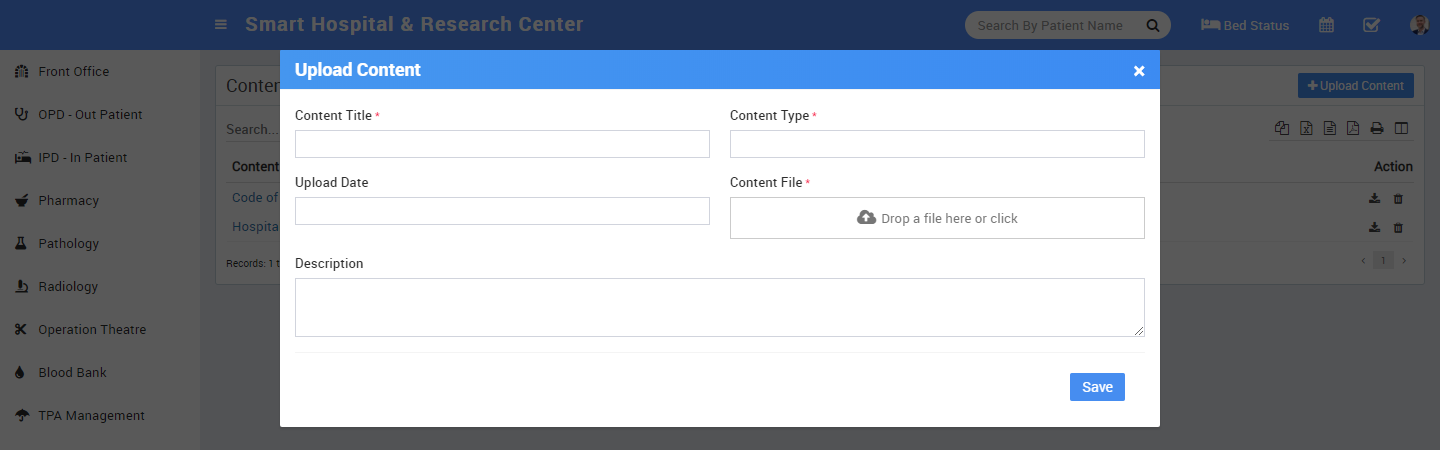
Task: Export the table to PDF
Action: click(x=1353, y=128)
